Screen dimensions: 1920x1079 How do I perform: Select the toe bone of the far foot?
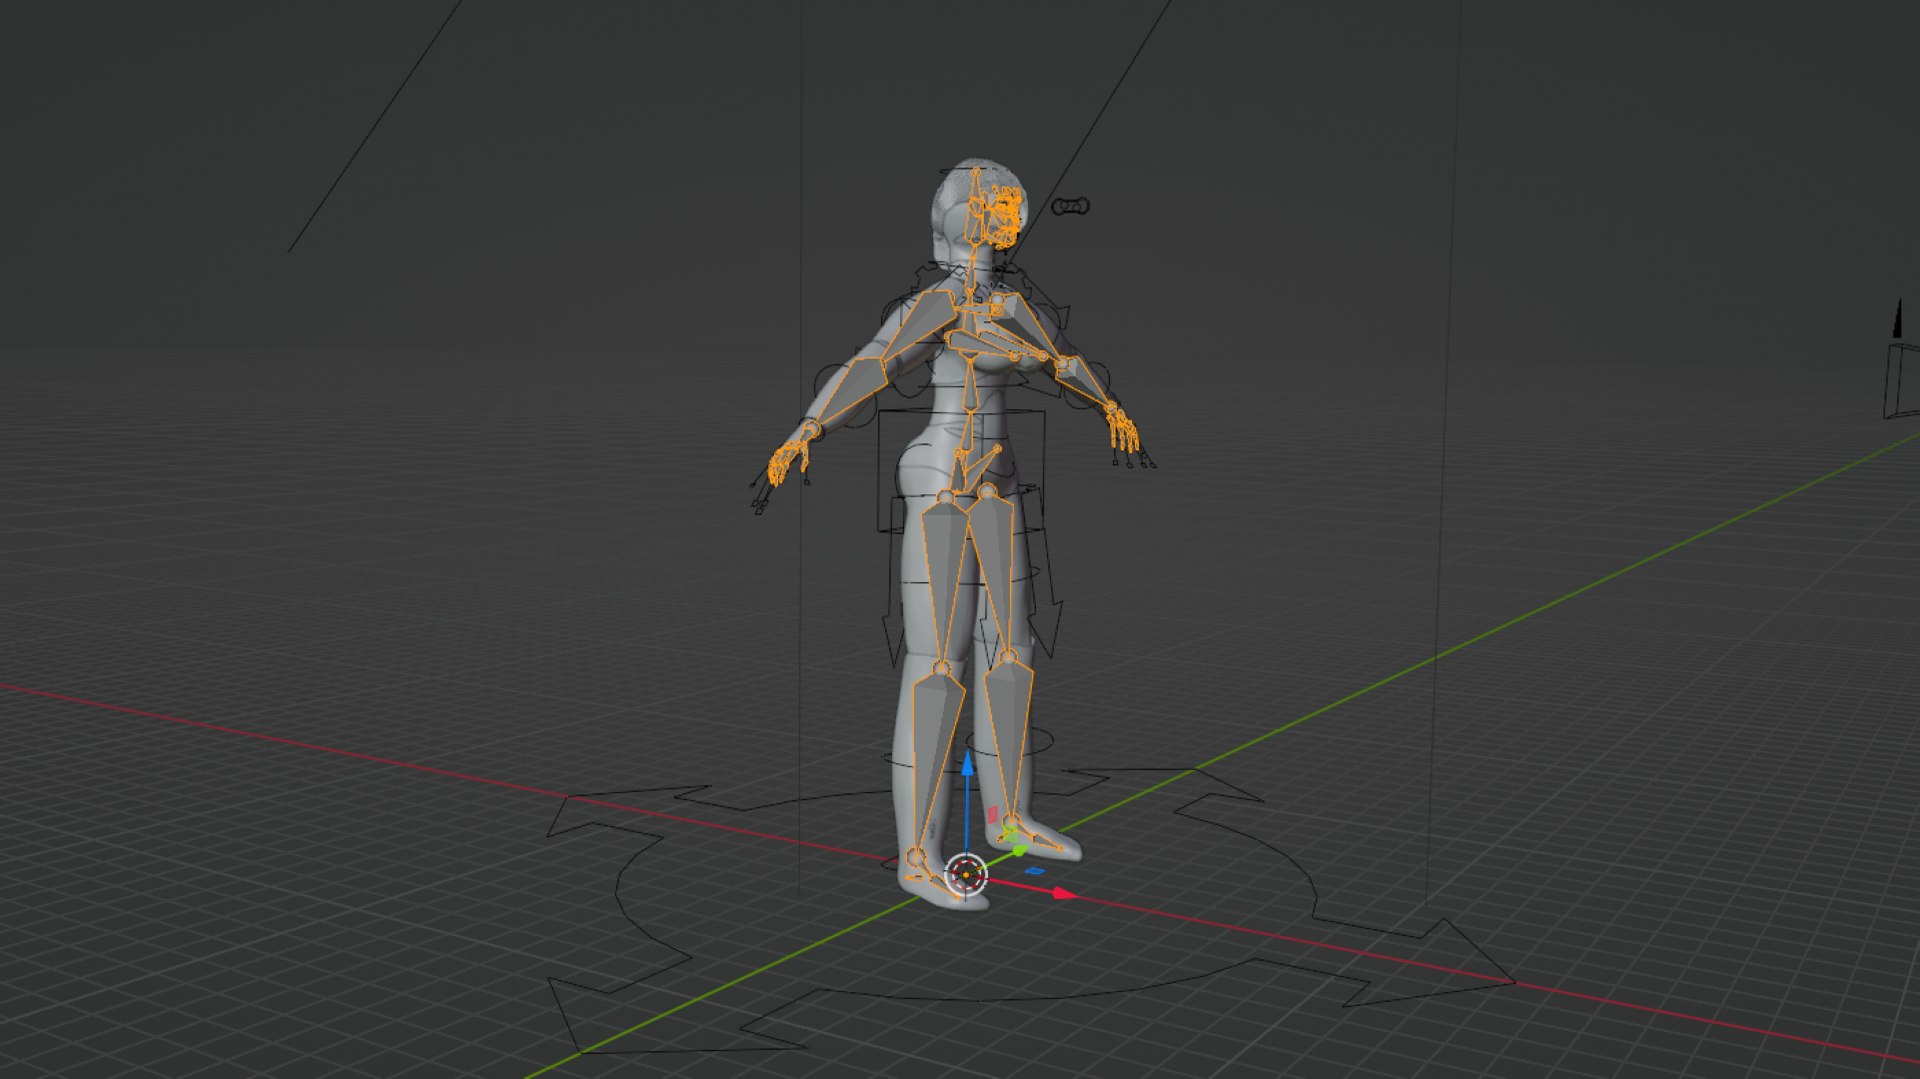(x=1048, y=843)
